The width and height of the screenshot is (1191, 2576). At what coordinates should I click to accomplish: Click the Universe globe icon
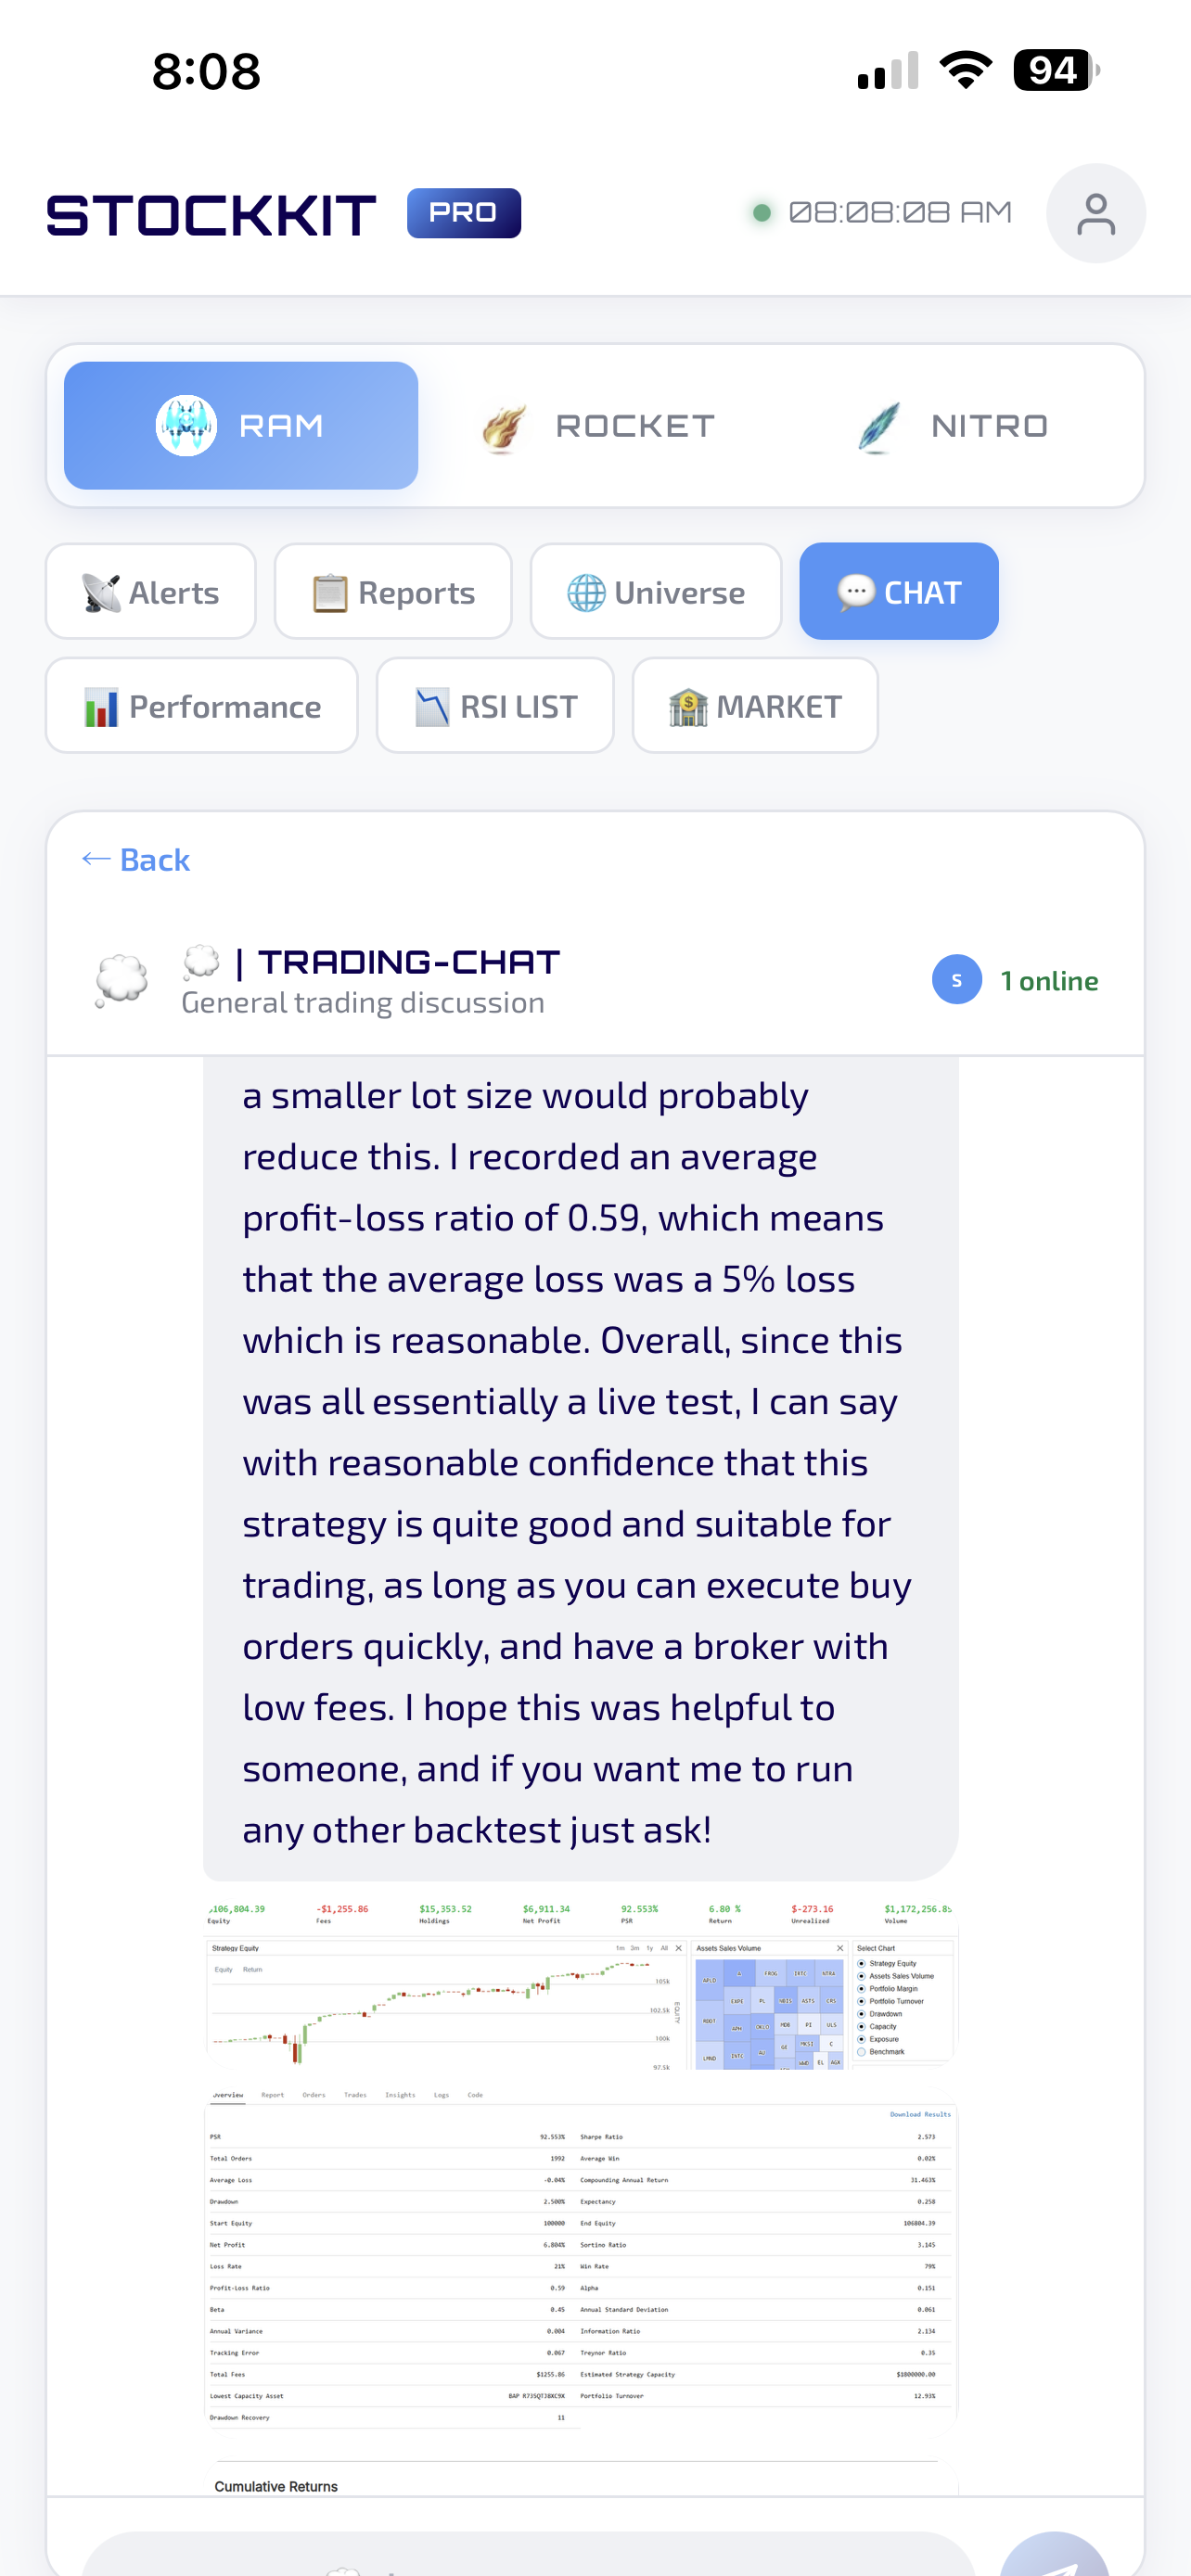tap(590, 591)
